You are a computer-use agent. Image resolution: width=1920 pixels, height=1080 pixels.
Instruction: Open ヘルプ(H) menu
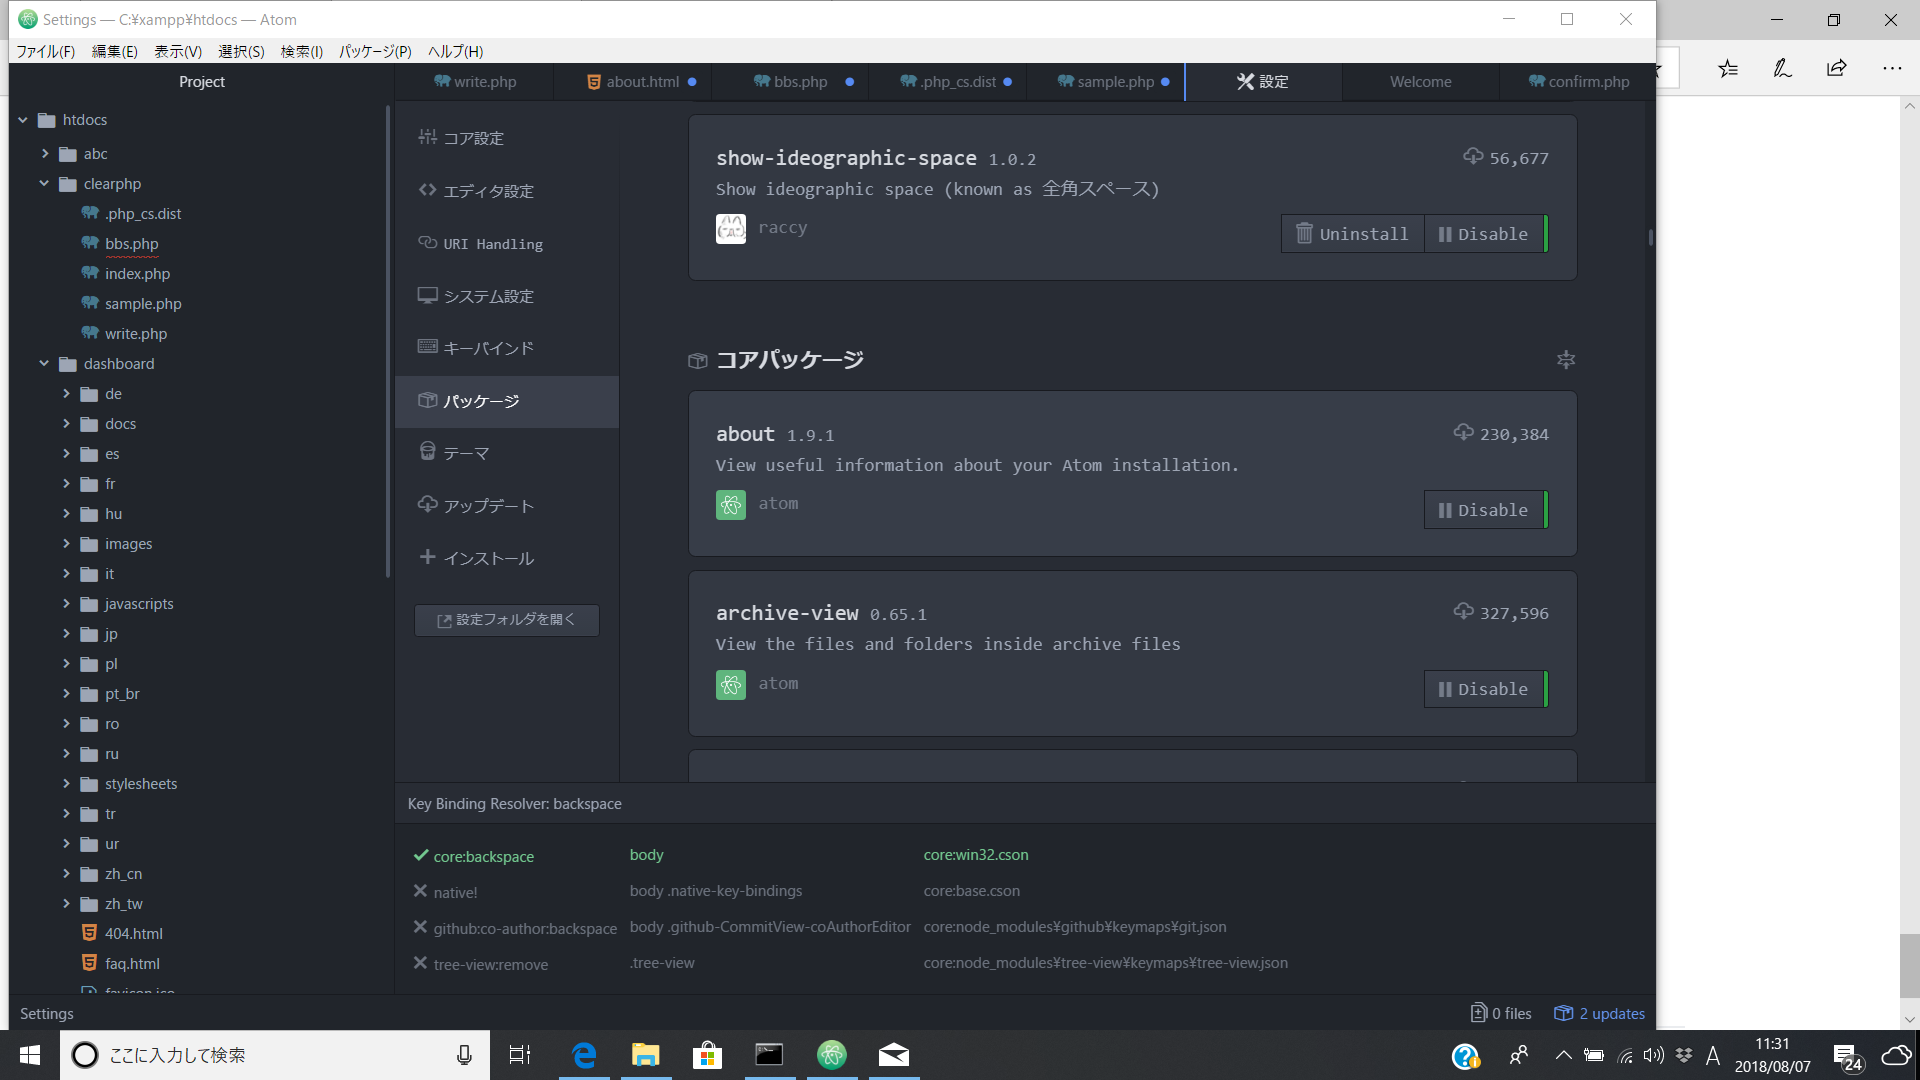[456, 51]
